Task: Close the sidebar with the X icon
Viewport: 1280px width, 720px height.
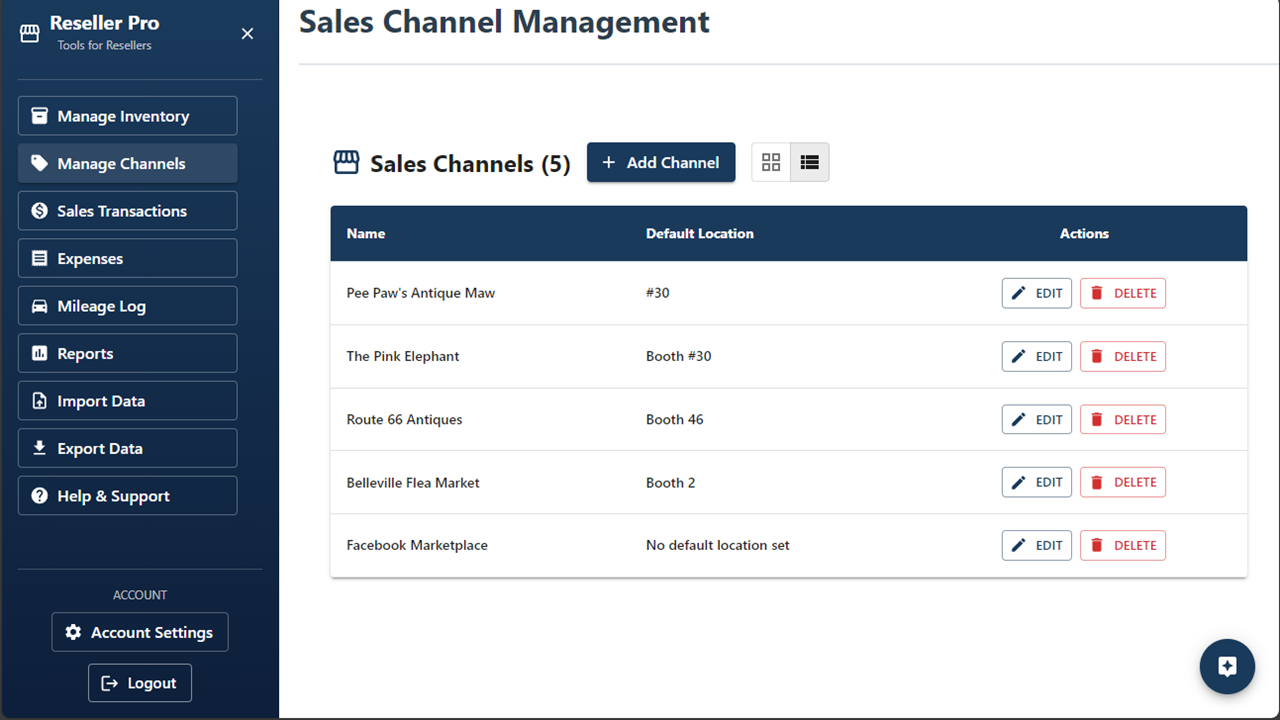Action: click(x=247, y=34)
